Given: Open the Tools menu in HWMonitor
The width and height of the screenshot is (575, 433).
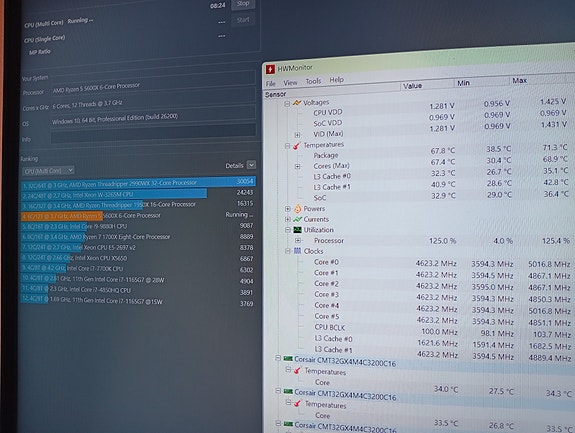Looking at the screenshot, I should (x=313, y=81).
